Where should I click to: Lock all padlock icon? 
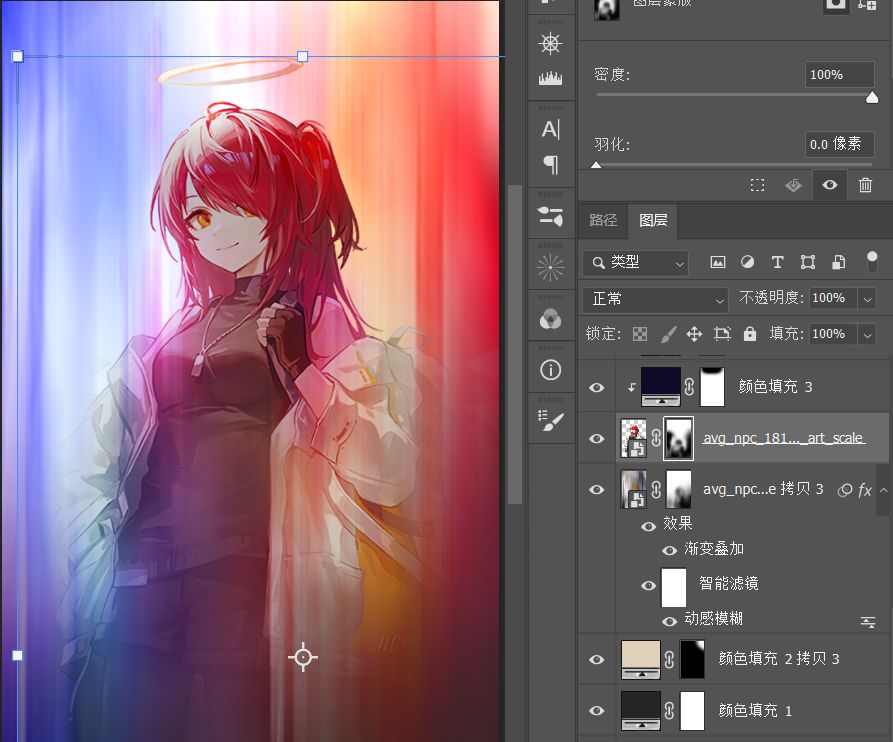[749, 334]
